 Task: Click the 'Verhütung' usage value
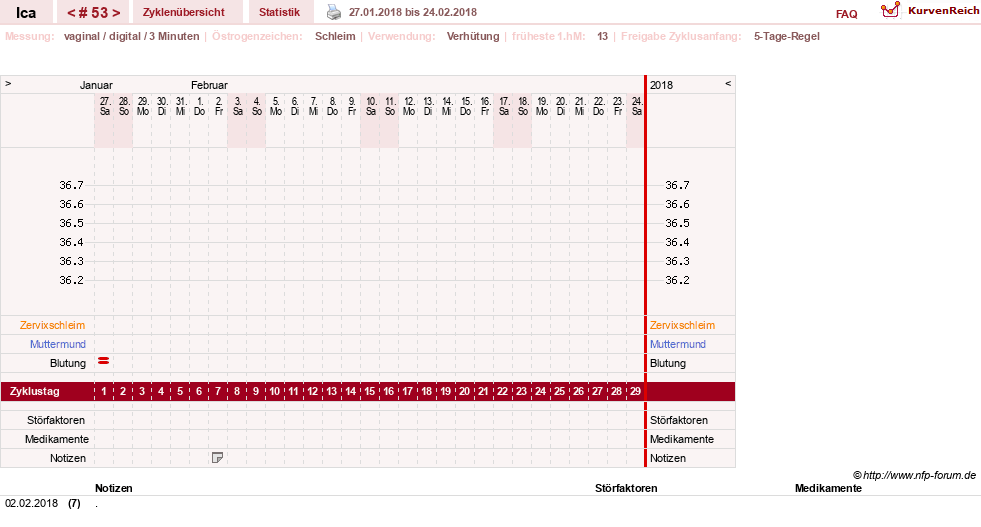click(473, 36)
